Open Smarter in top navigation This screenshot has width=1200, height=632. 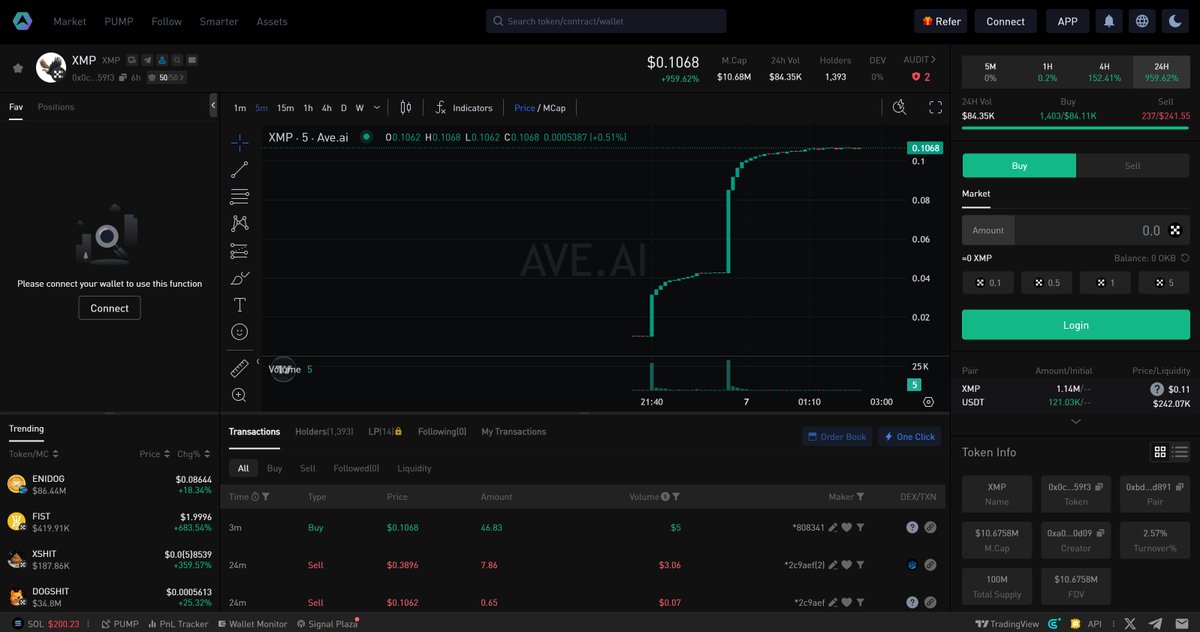point(219,21)
